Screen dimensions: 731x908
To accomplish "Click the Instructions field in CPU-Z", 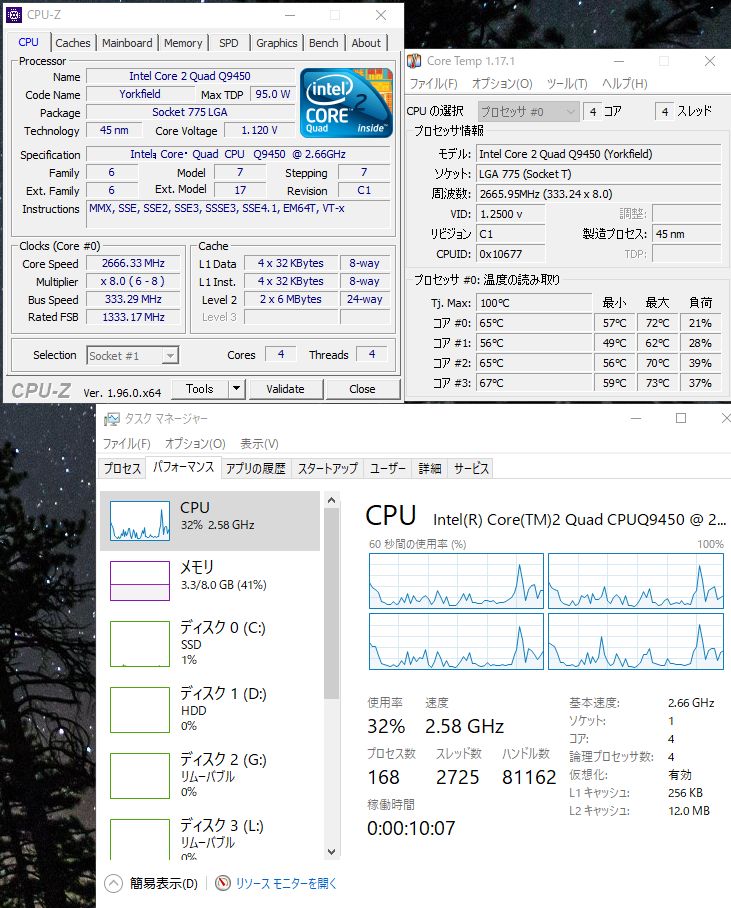I will pyautogui.click(x=238, y=214).
